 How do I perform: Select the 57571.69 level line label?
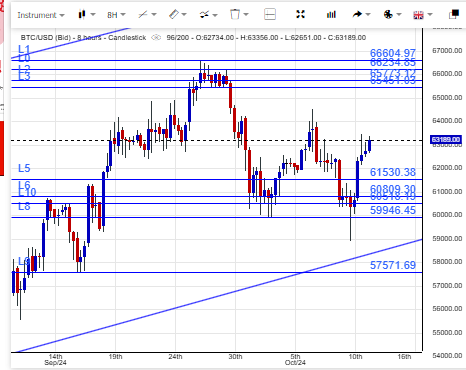click(393, 265)
